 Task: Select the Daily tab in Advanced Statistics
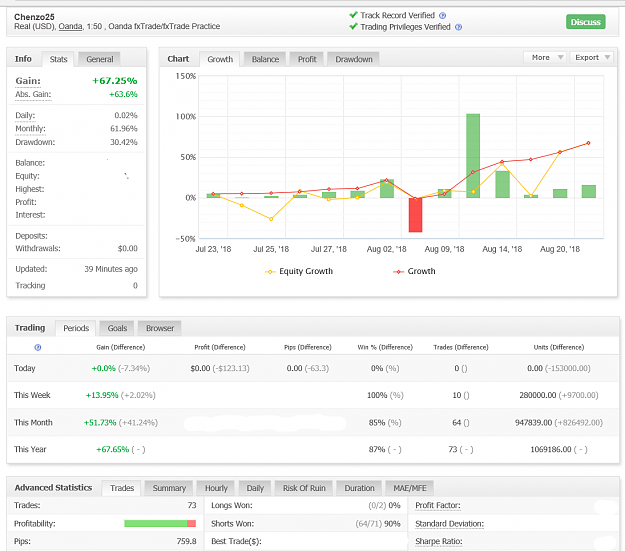(255, 488)
